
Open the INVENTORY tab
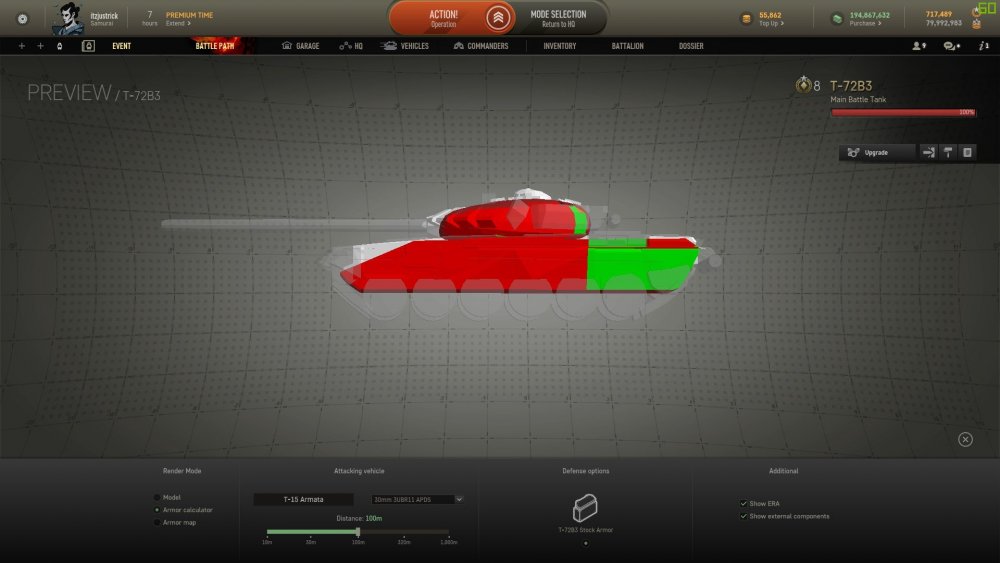coord(559,46)
